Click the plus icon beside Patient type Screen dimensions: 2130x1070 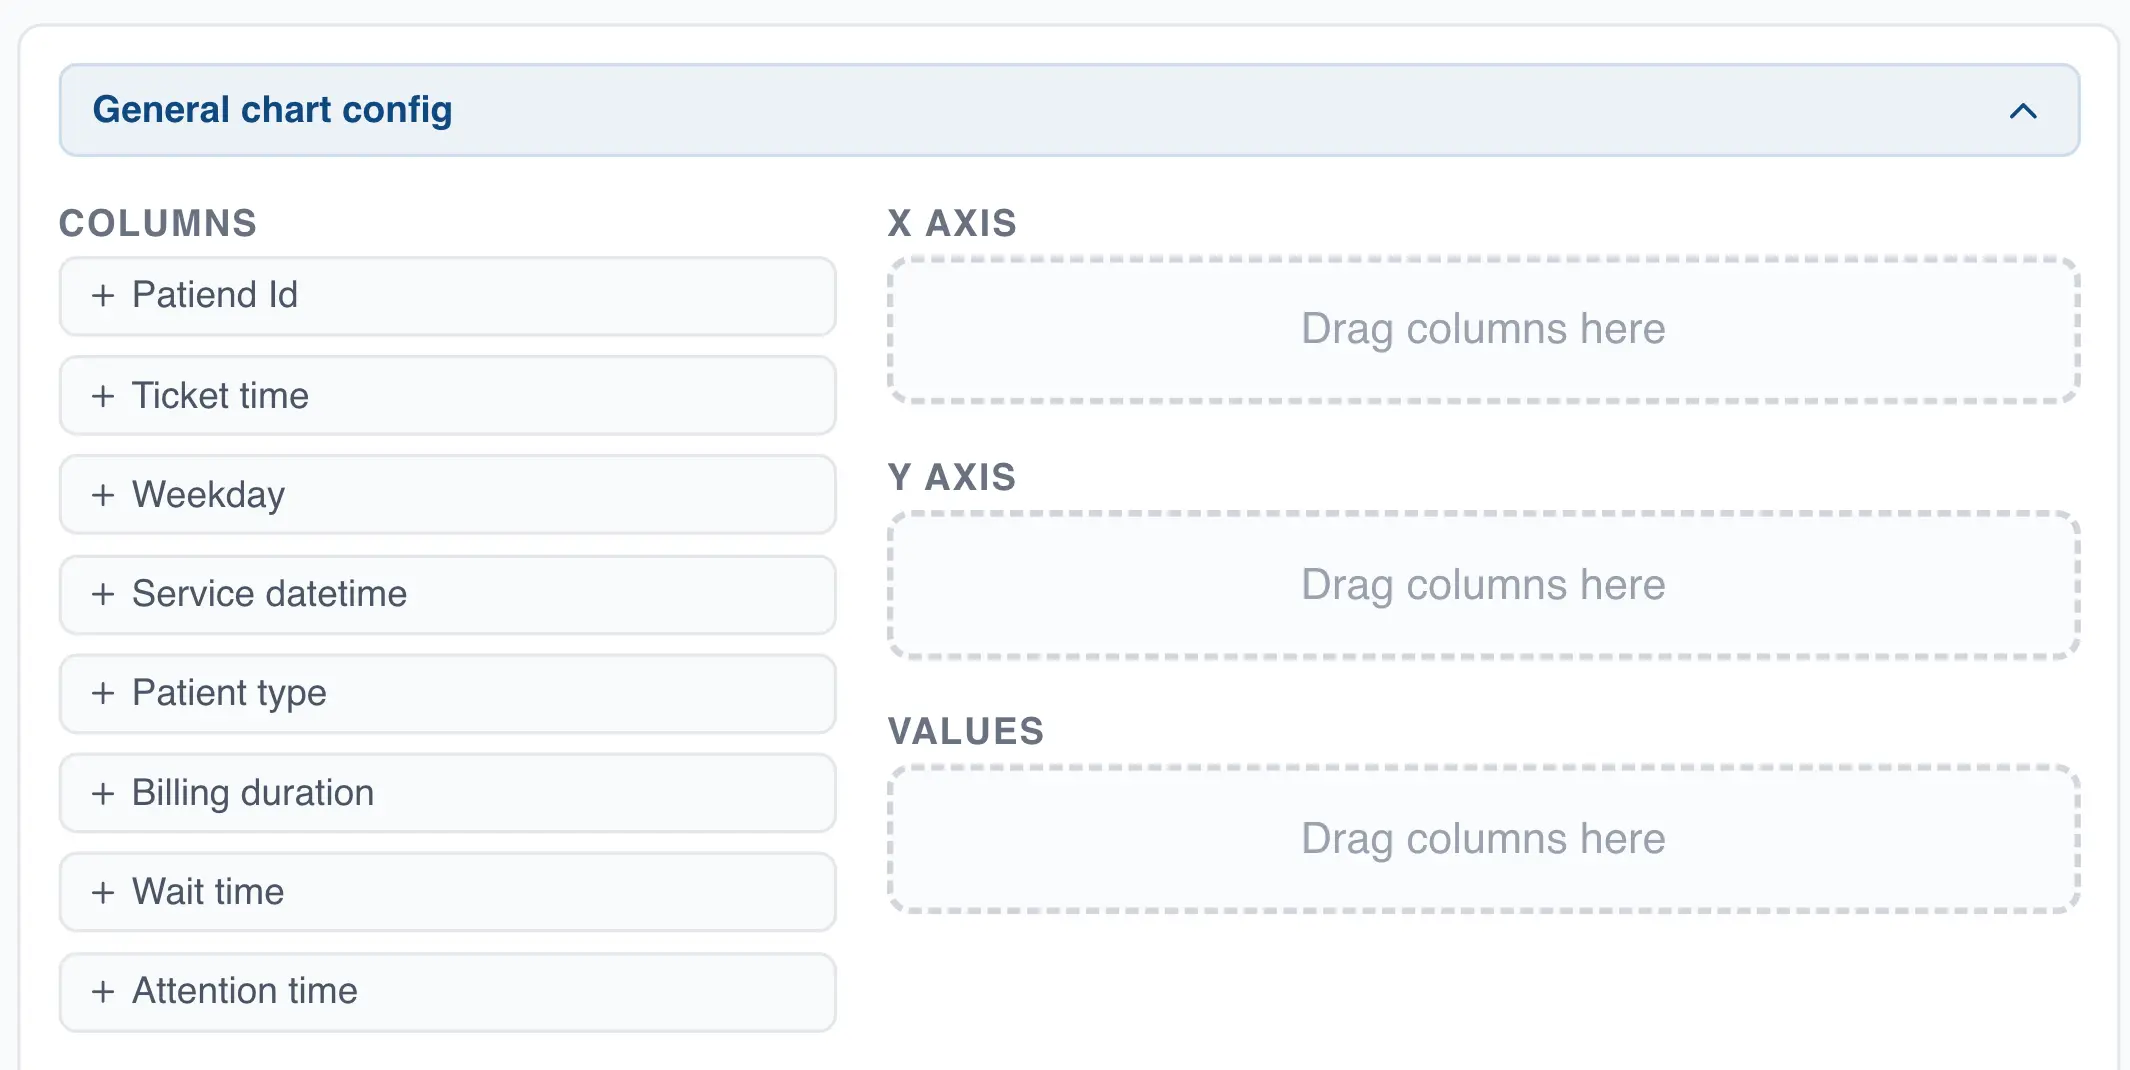(x=103, y=693)
